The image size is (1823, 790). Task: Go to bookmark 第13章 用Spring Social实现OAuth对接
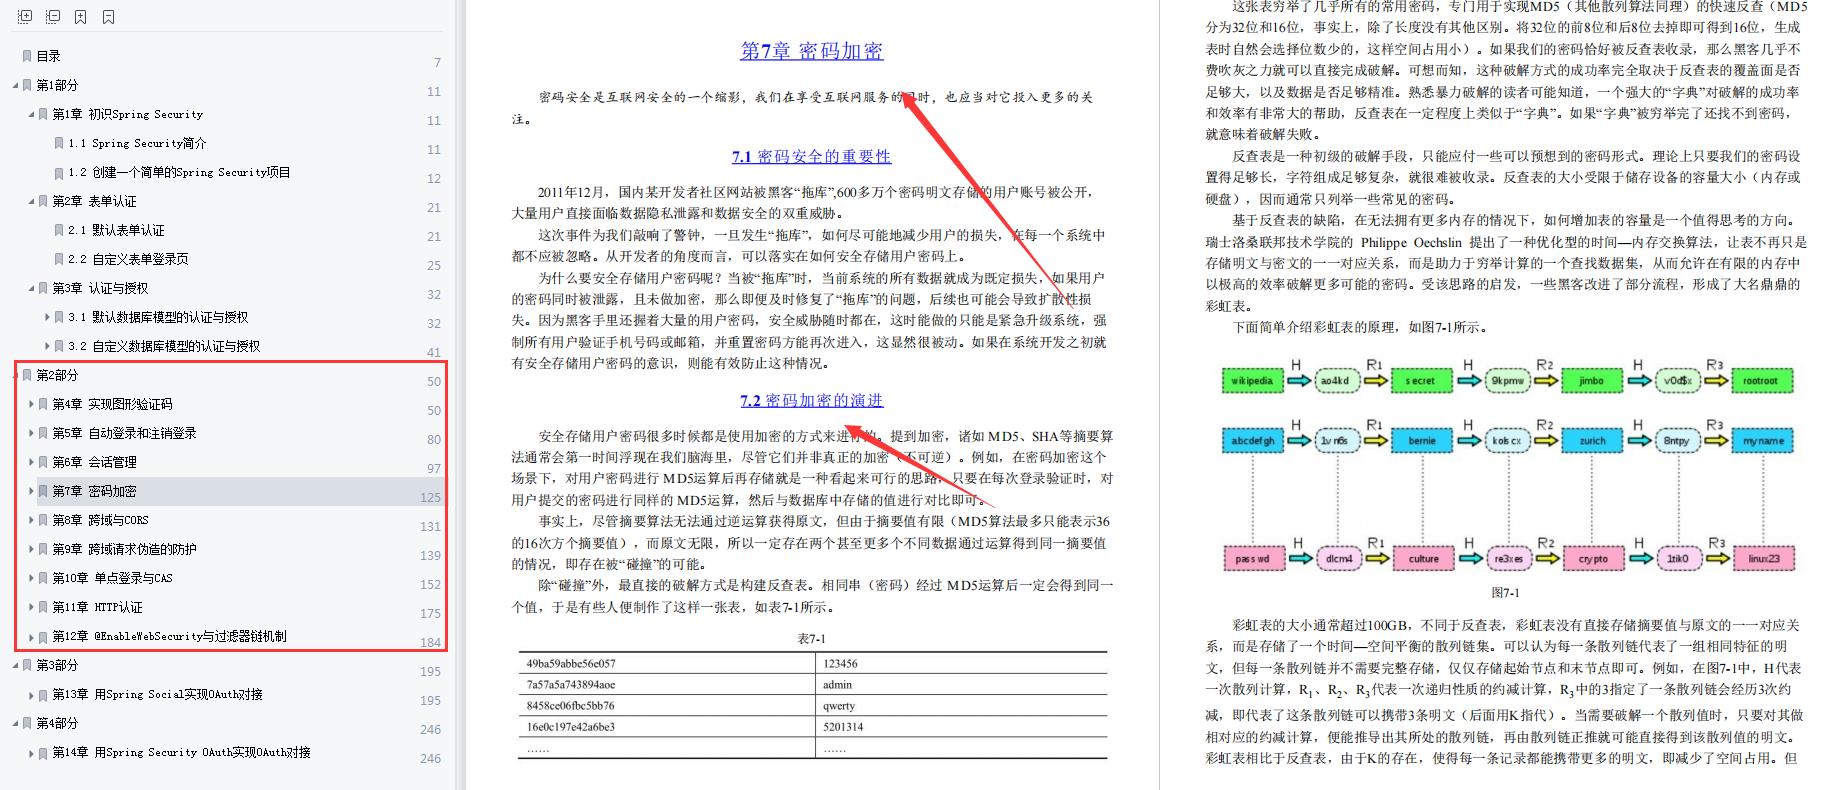pyautogui.click(x=158, y=694)
